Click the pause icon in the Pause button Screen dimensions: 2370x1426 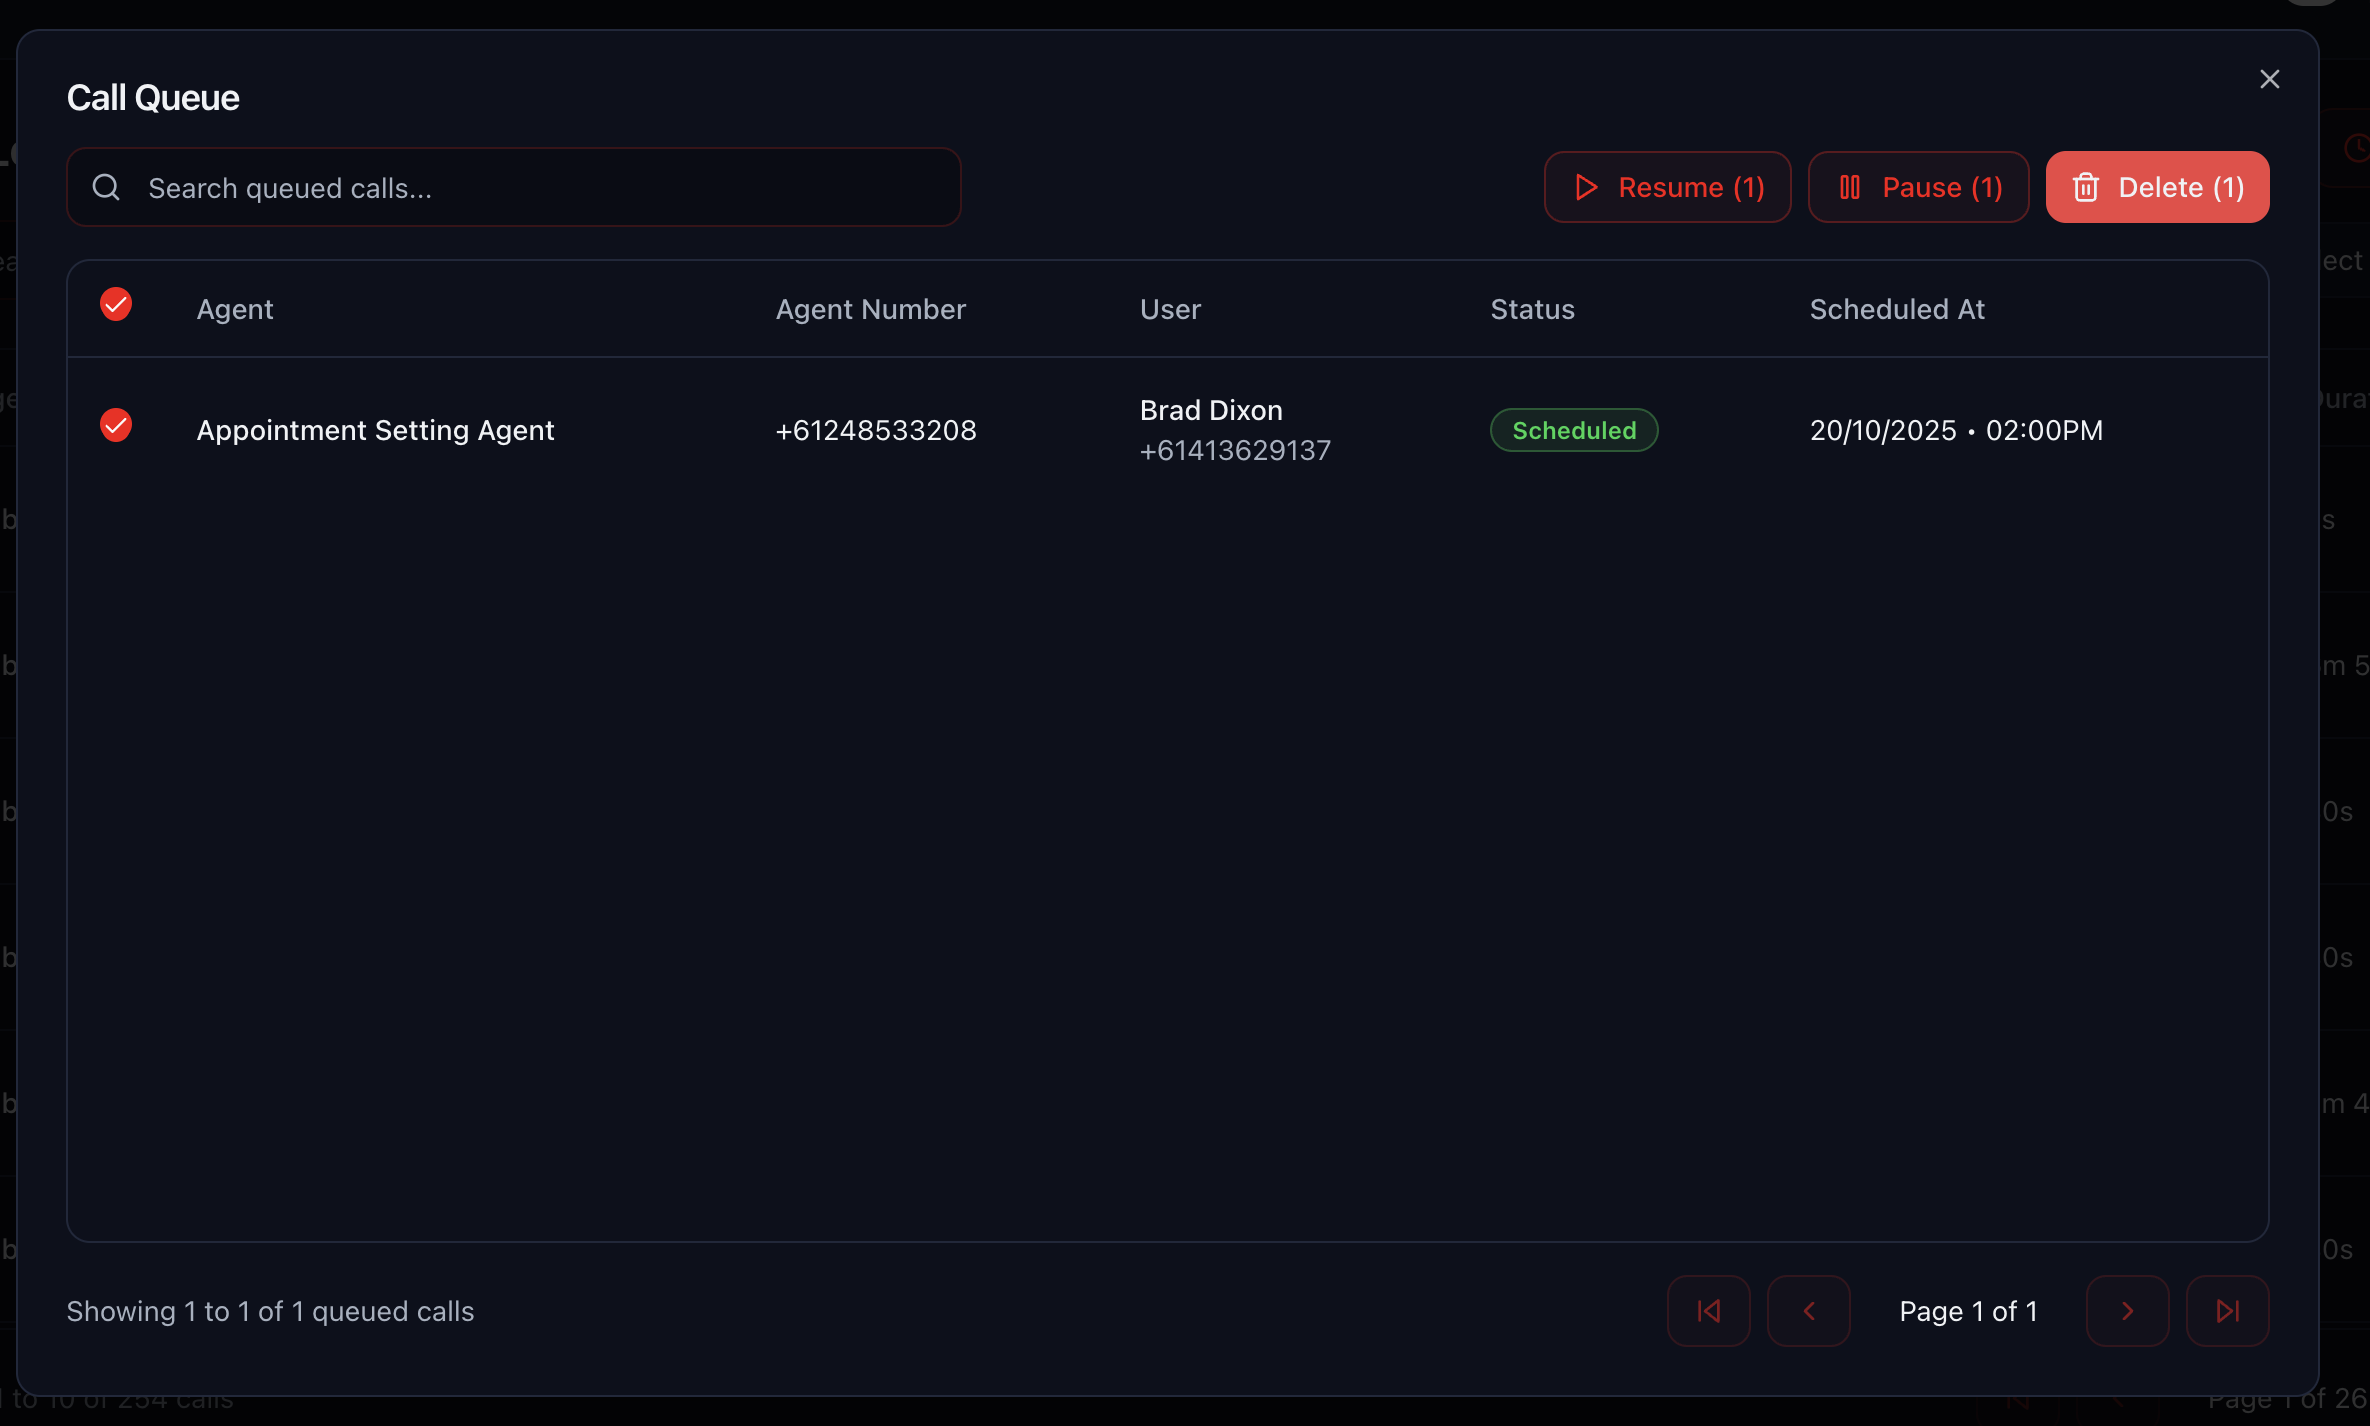[x=1850, y=187]
